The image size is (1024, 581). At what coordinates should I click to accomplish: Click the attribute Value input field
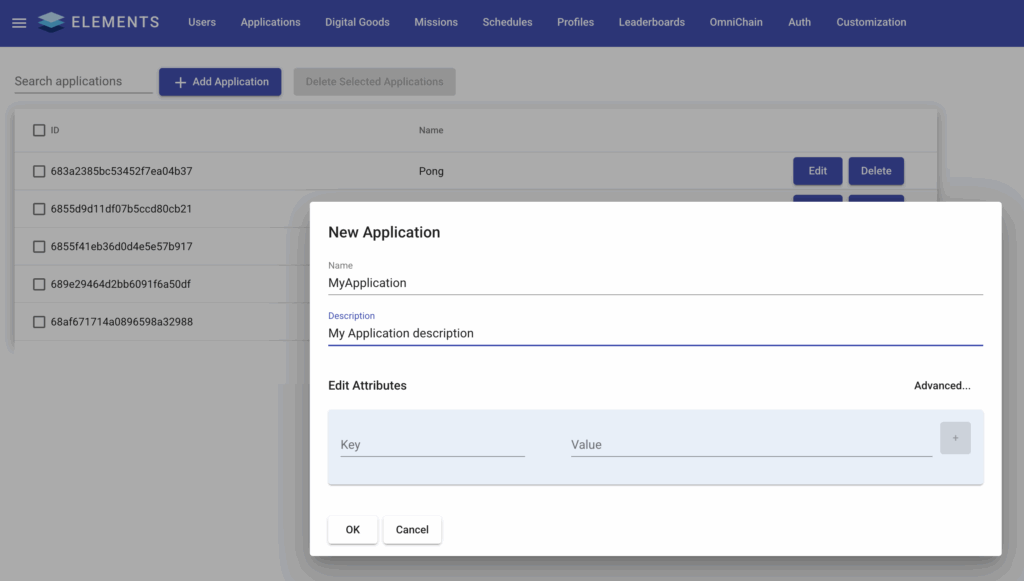(x=751, y=445)
